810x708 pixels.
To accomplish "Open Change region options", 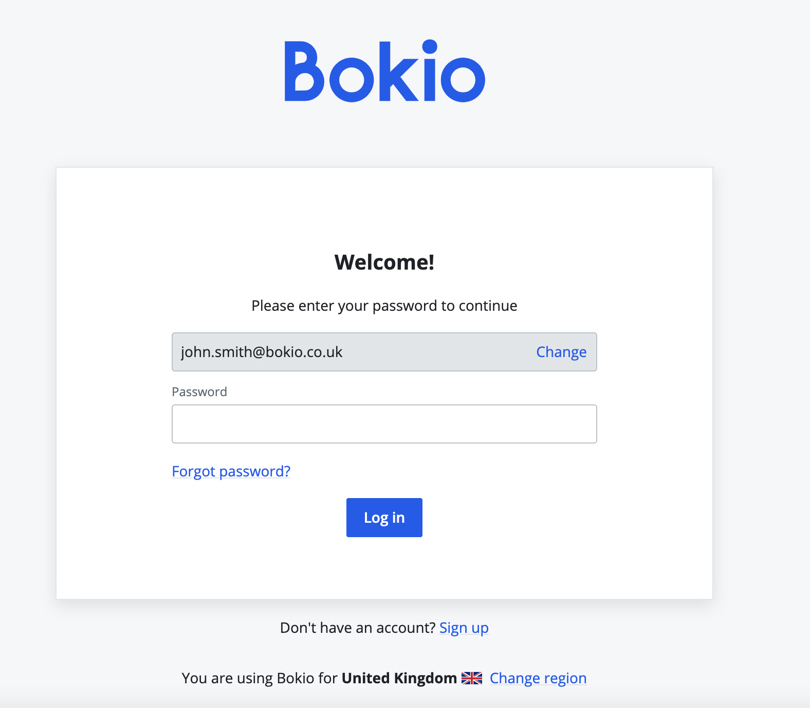I will (538, 677).
